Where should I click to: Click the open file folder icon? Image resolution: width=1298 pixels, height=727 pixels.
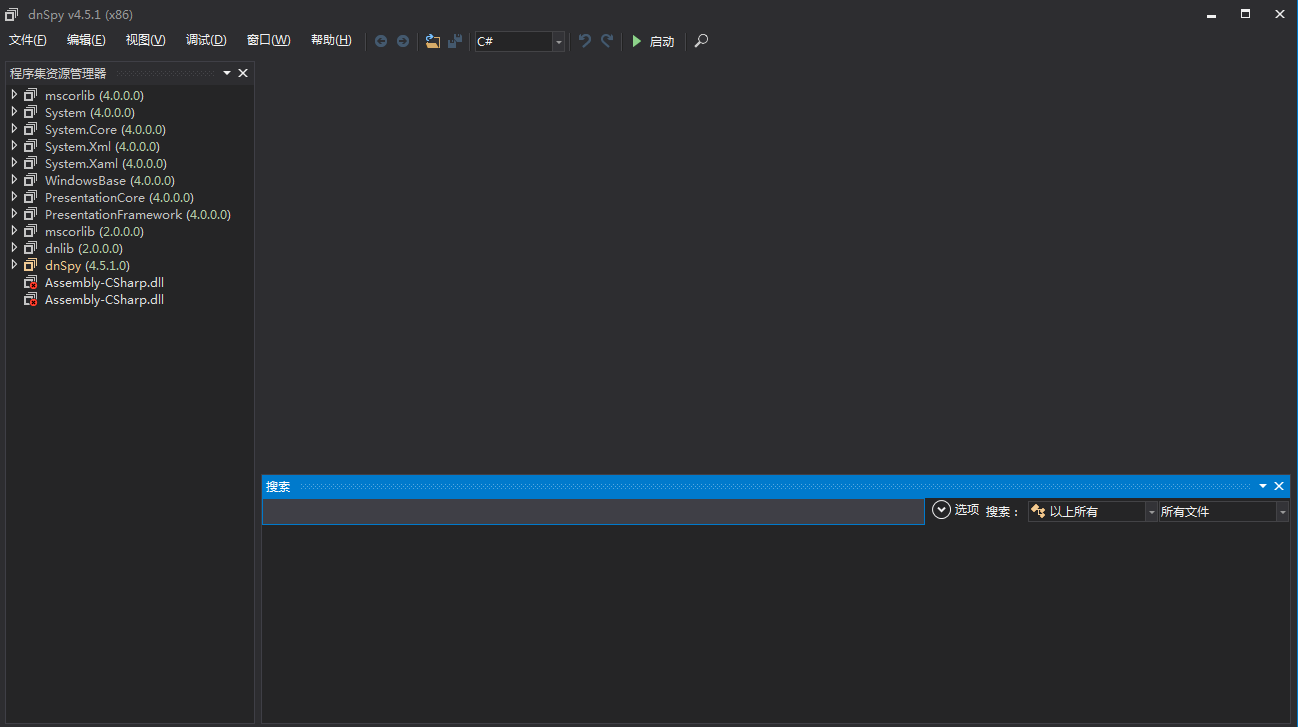(x=433, y=41)
